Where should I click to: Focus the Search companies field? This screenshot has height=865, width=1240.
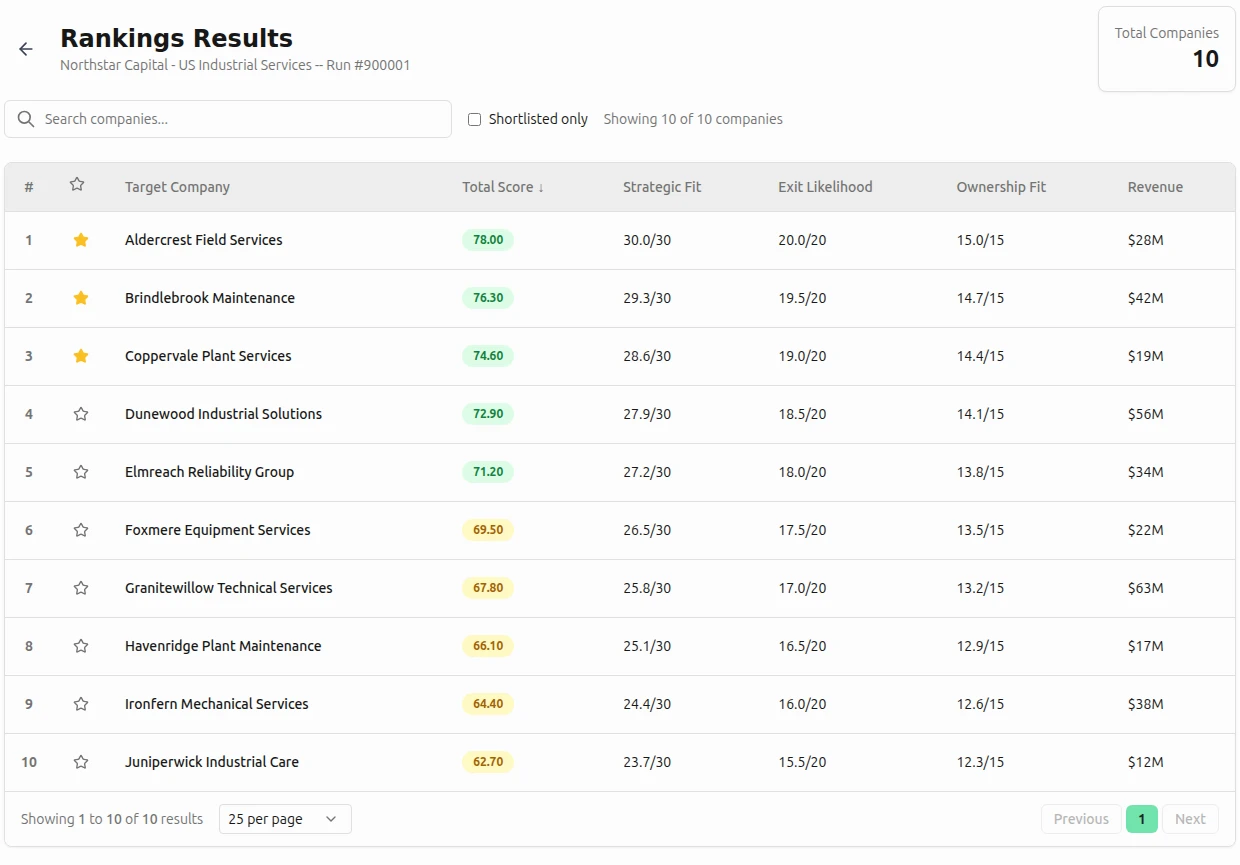coord(228,119)
